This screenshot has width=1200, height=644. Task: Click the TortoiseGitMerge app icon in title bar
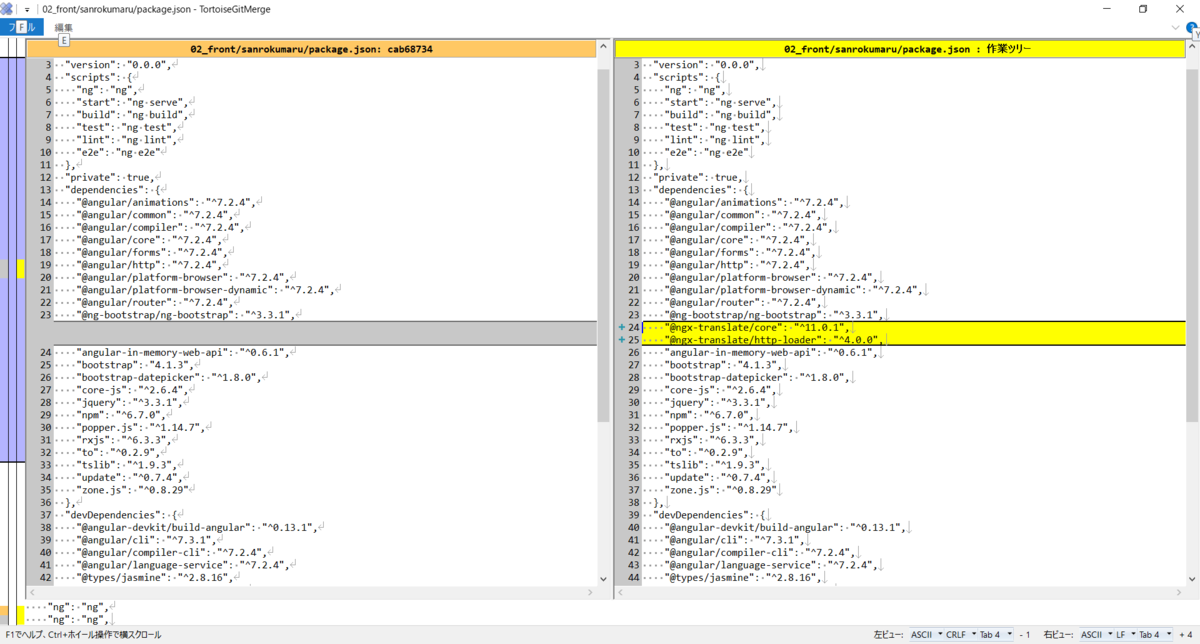[x=7, y=8]
